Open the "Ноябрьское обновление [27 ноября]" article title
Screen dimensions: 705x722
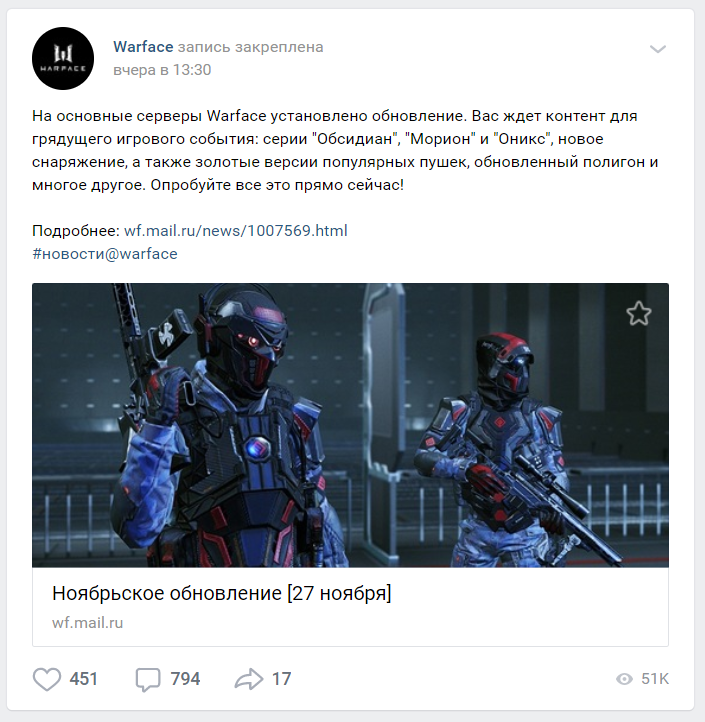(221, 593)
